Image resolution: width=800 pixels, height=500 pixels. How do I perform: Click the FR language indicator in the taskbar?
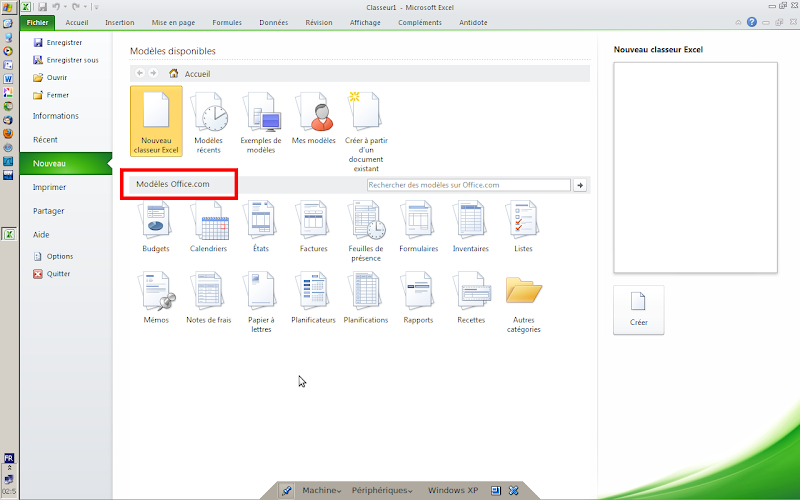click(x=9, y=458)
